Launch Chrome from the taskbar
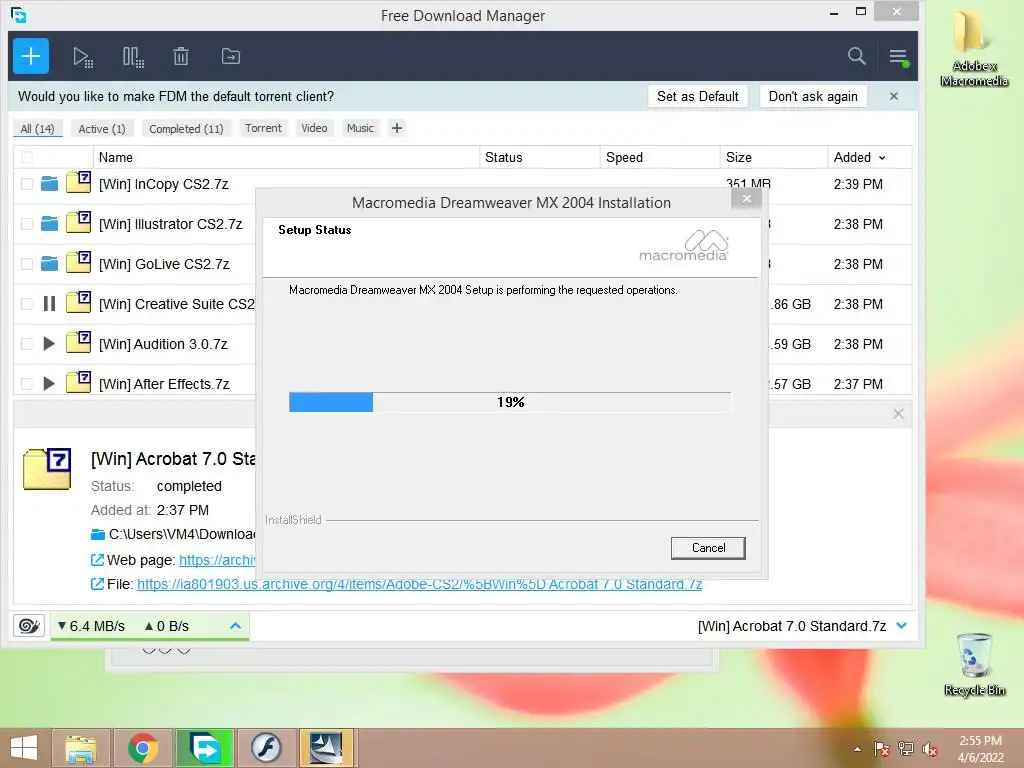Image resolution: width=1024 pixels, height=768 pixels. tap(142, 748)
